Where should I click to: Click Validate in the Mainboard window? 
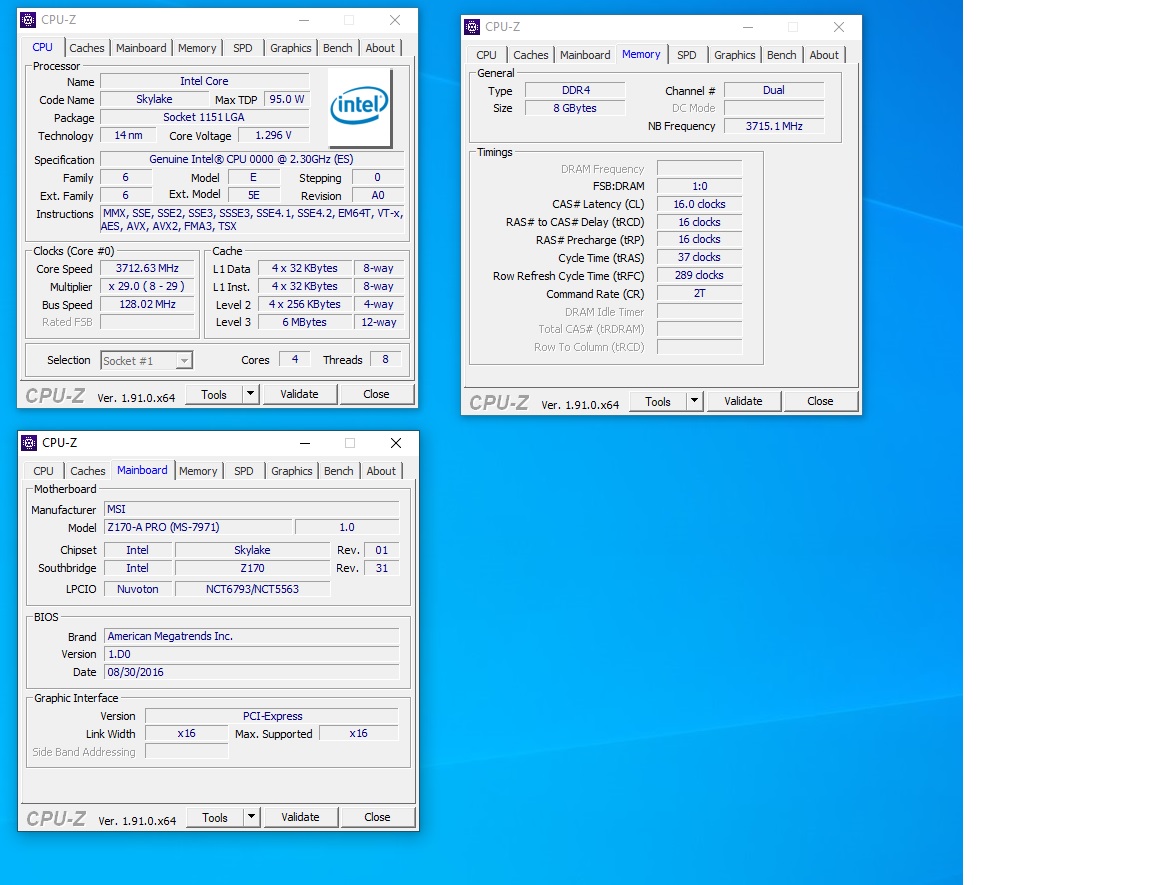300,817
